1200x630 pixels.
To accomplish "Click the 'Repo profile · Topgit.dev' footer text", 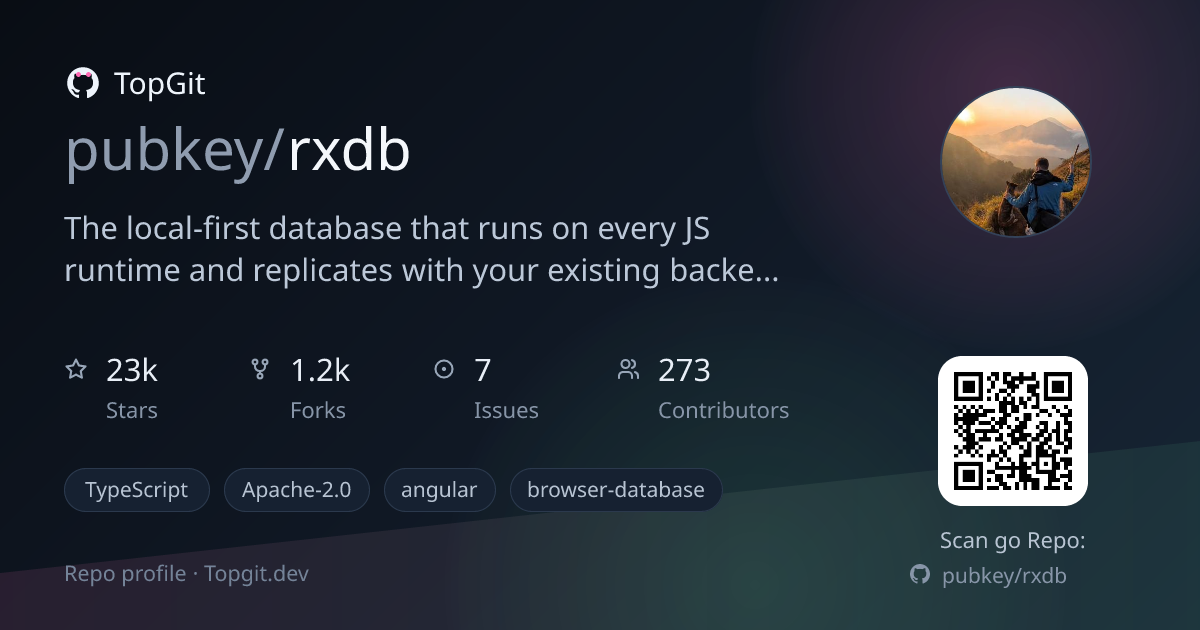I will (186, 574).
